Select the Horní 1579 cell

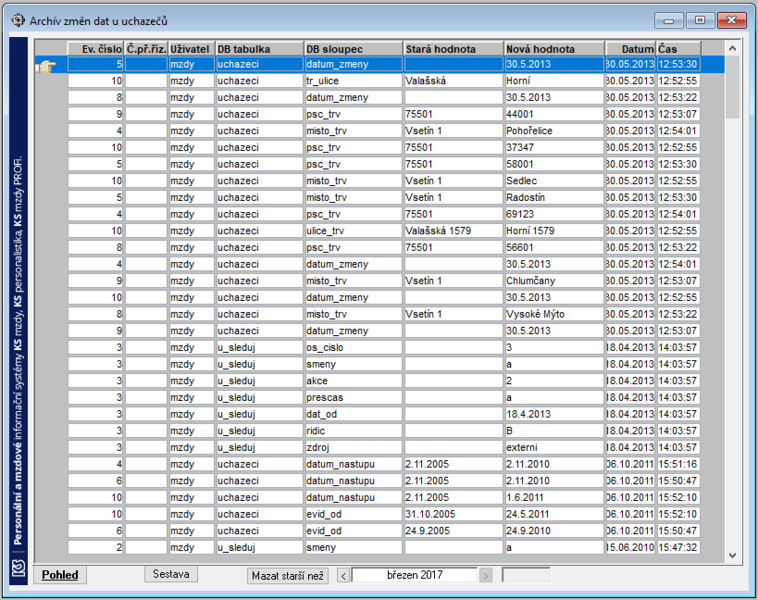coord(554,231)
